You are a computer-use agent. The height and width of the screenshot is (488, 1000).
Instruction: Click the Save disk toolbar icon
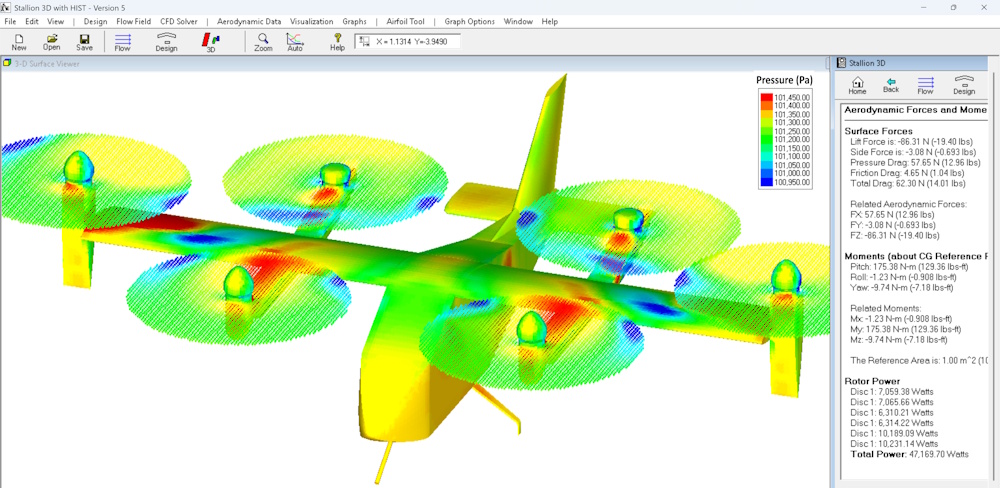[x=84, y=42]
